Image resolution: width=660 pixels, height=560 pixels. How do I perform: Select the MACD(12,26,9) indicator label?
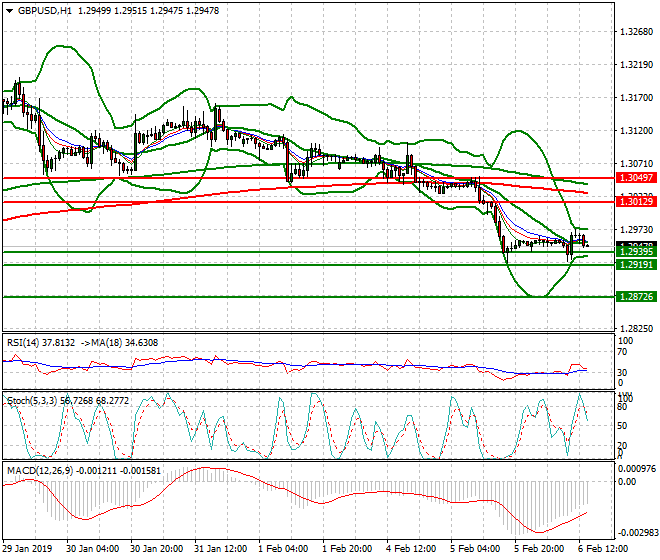click(84, 471)
